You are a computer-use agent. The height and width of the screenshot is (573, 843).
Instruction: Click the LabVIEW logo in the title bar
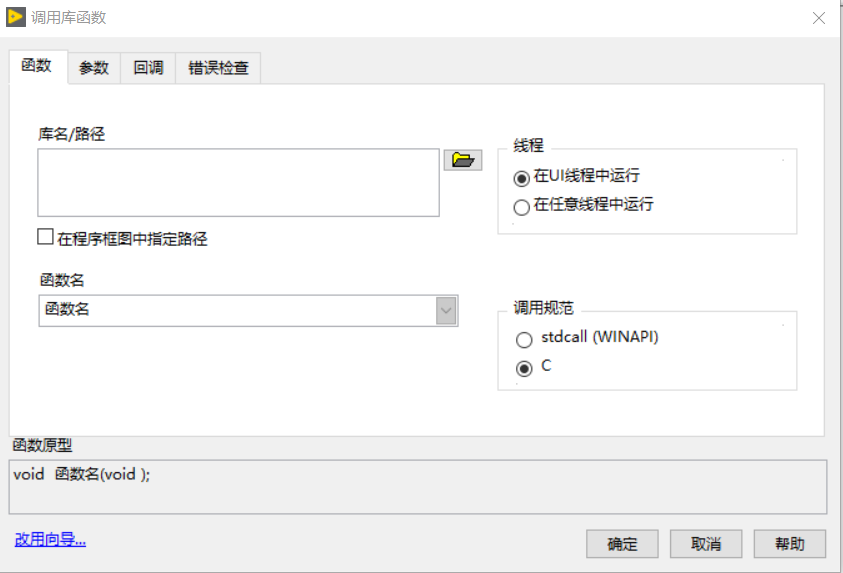(17, 17)
